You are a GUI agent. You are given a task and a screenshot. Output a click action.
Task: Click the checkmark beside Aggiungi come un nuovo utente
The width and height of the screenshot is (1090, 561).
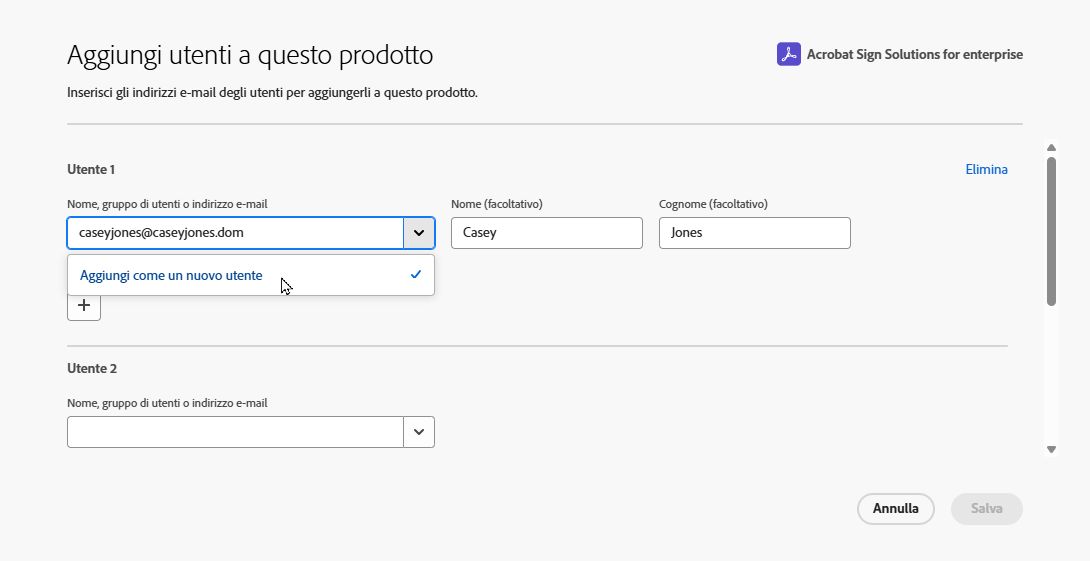coord(416,275)
